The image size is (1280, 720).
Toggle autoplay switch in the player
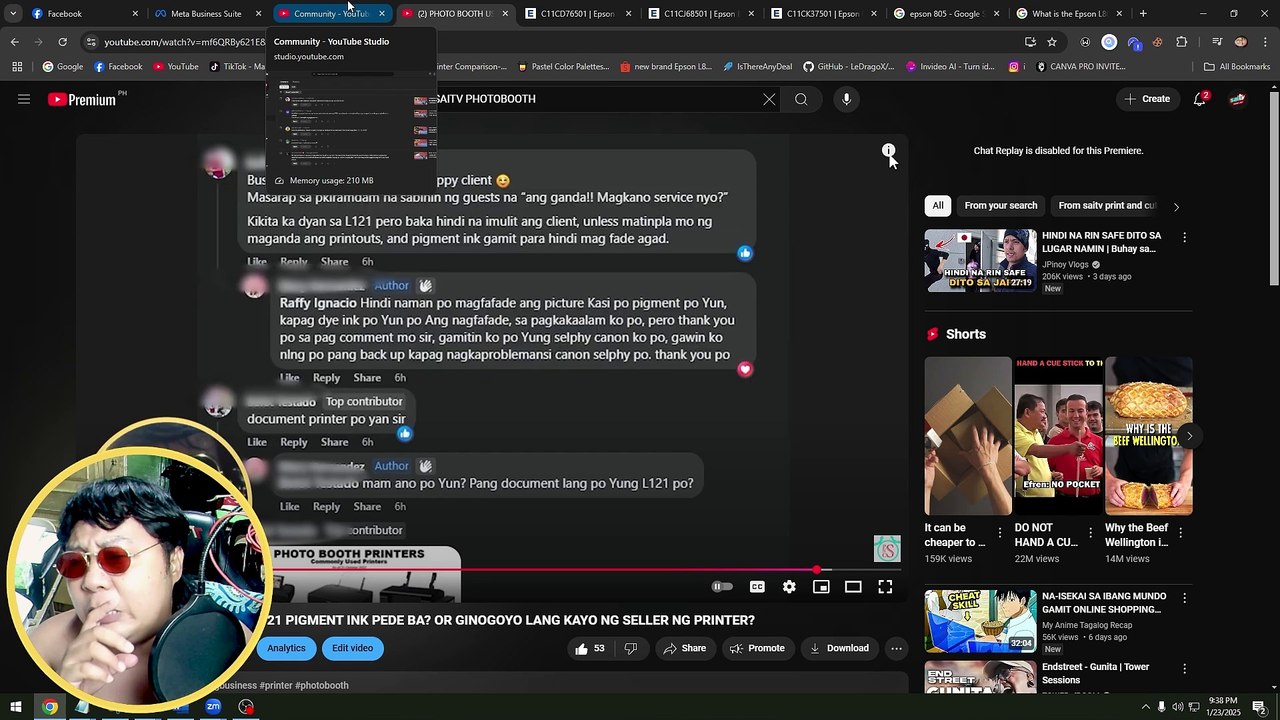722,587
